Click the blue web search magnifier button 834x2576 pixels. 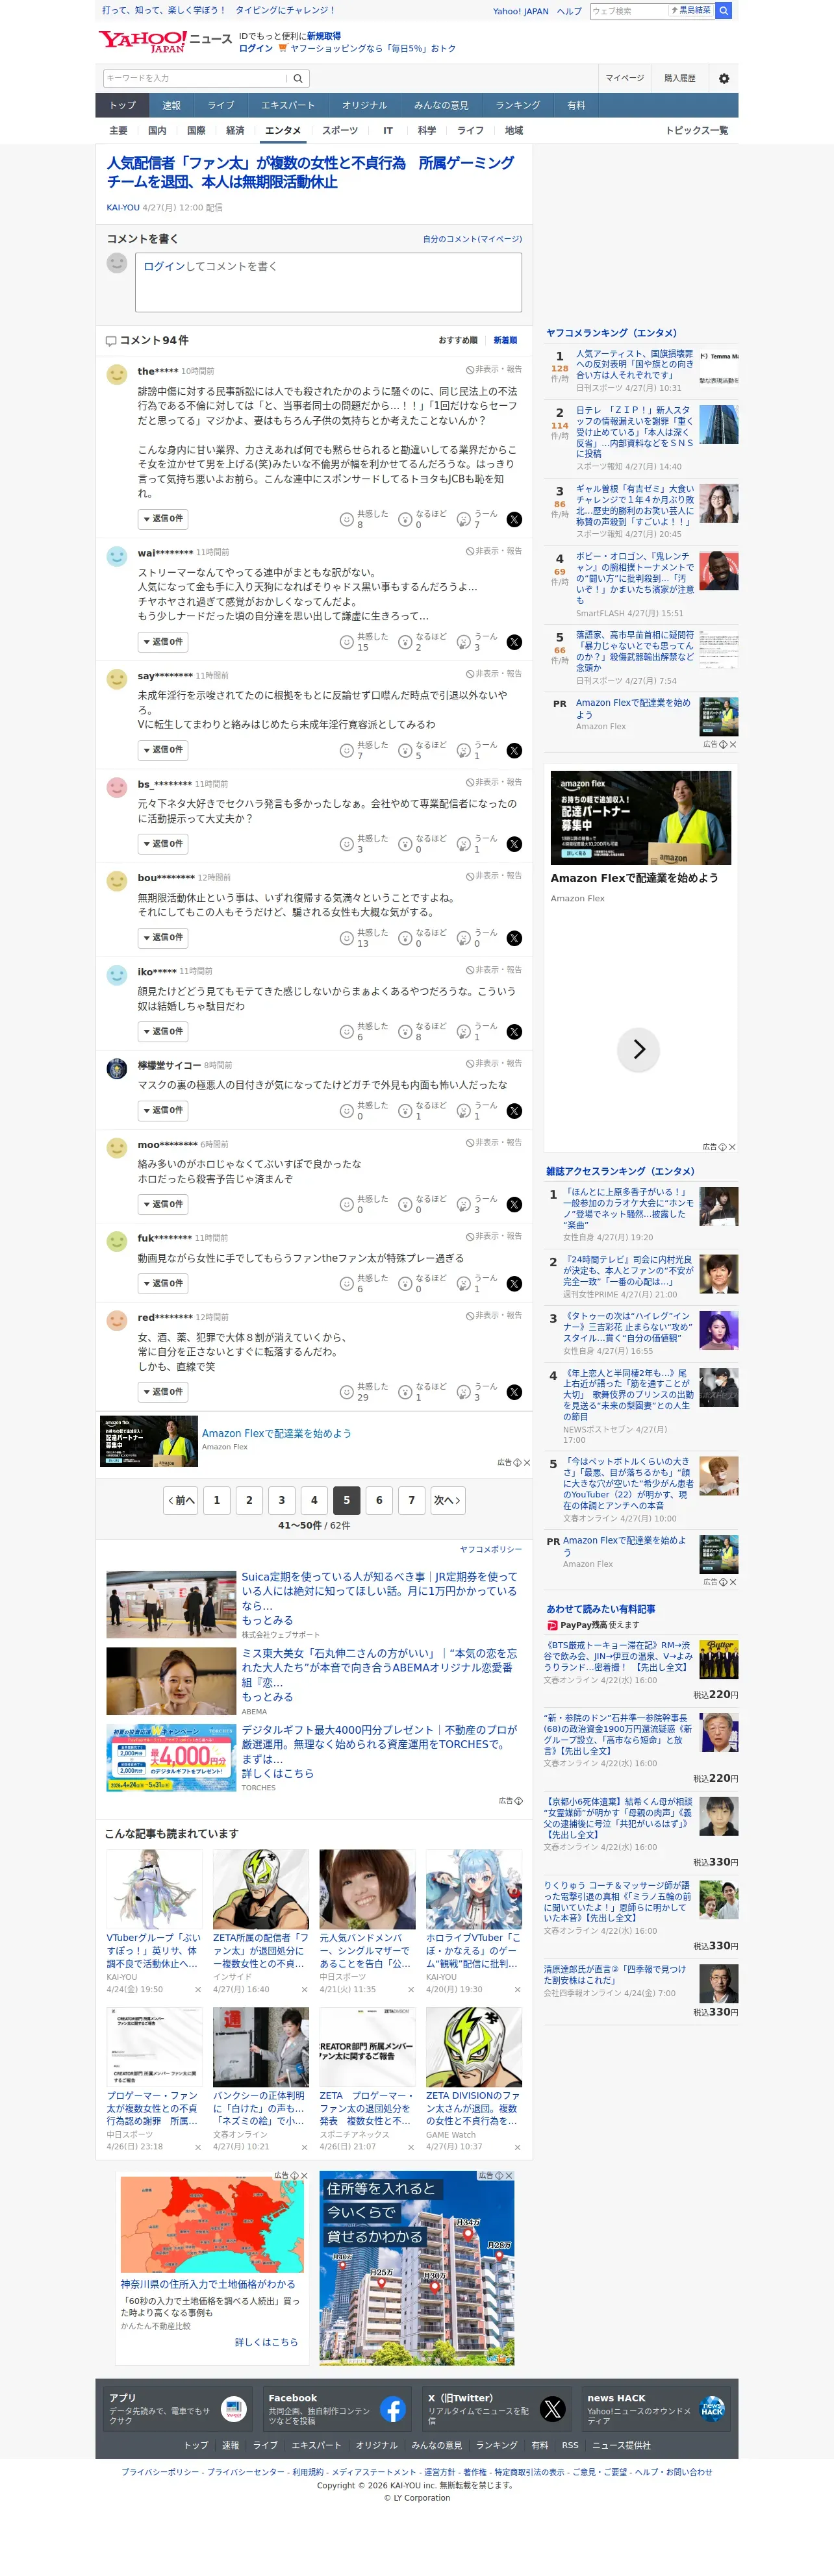724,11
